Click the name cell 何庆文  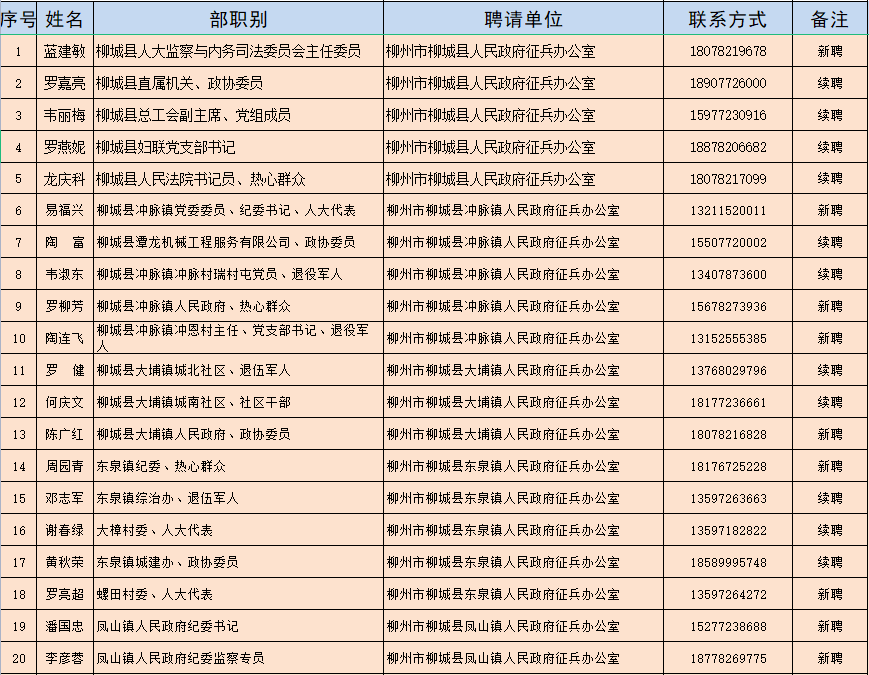(x=65, y=402)
